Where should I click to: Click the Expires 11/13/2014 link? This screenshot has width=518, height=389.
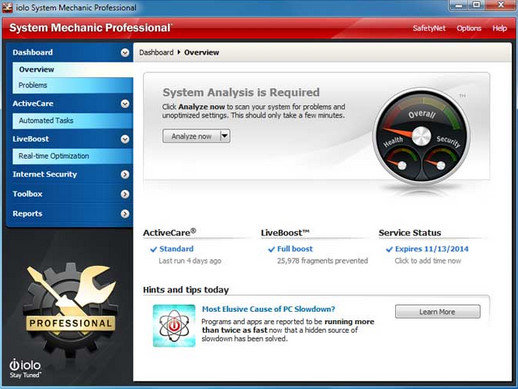[x=432, y=249]
